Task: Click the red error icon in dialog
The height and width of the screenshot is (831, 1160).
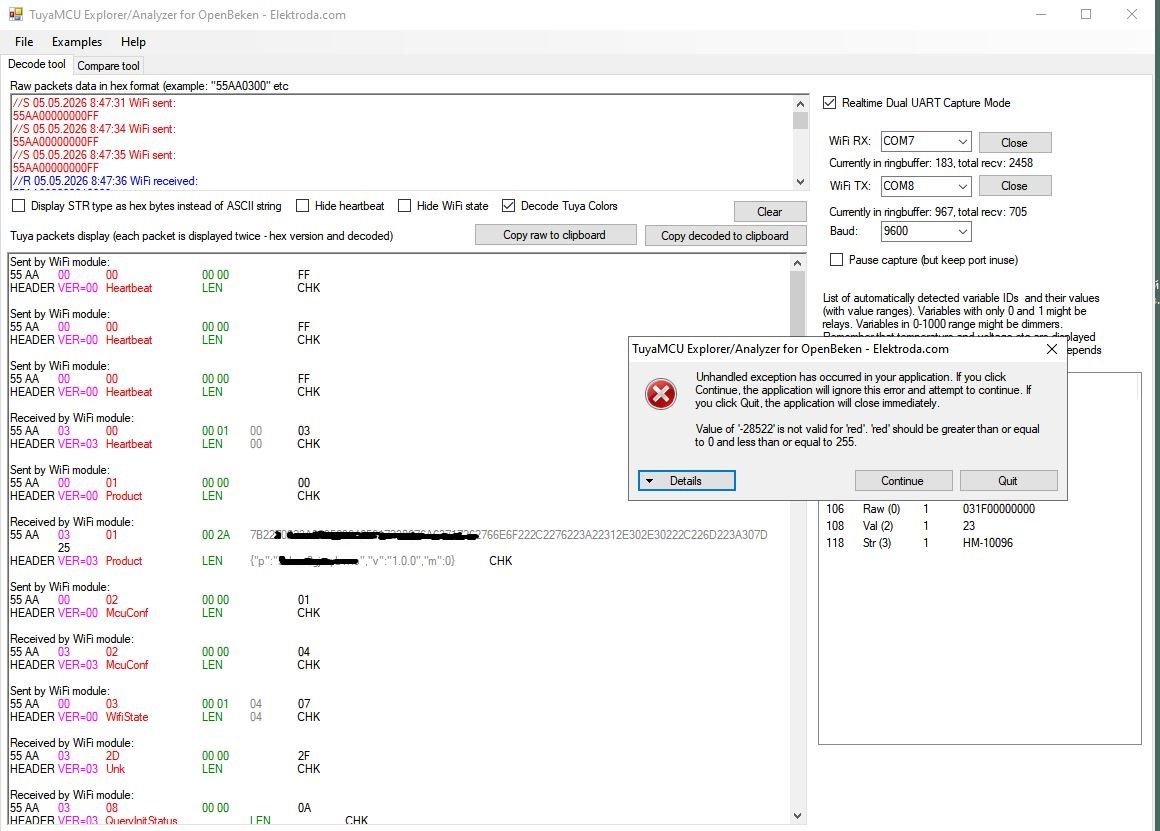Action: click(661, 394)
